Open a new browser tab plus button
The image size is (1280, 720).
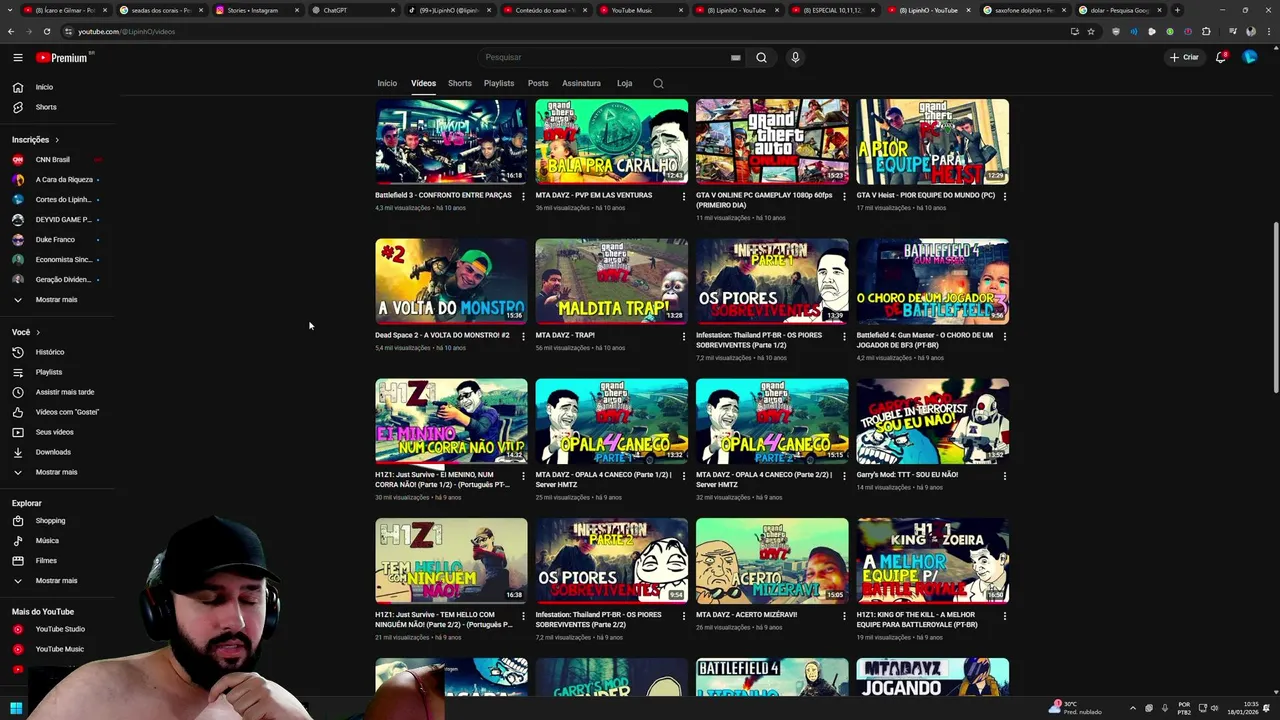[1177, 10]
